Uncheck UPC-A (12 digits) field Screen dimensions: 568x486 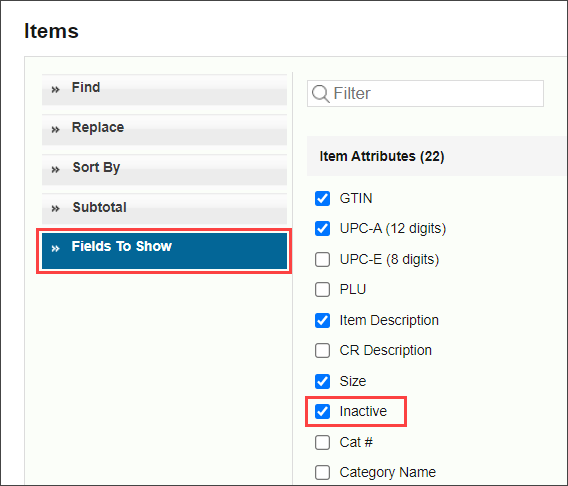click(322, 229)
